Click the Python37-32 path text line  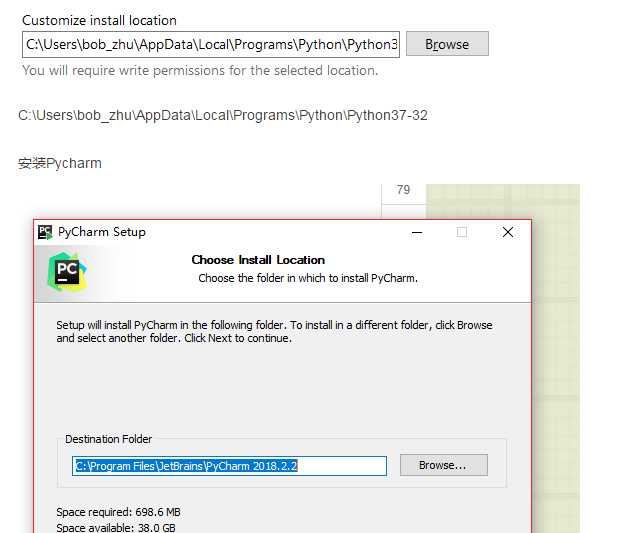click(x=223, y=115)
